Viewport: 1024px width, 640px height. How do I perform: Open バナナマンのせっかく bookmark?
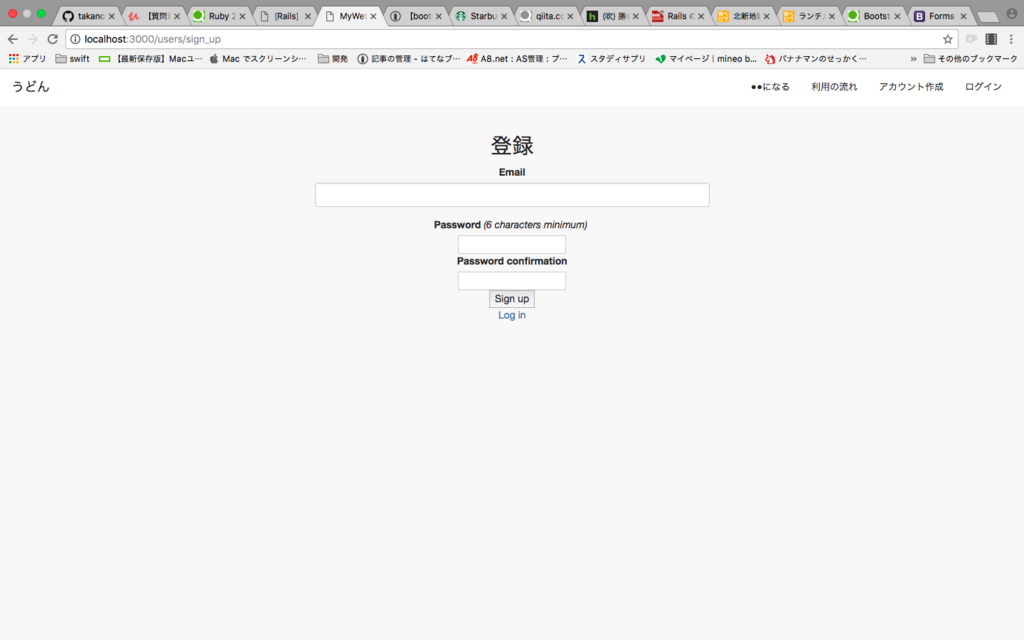816,59
